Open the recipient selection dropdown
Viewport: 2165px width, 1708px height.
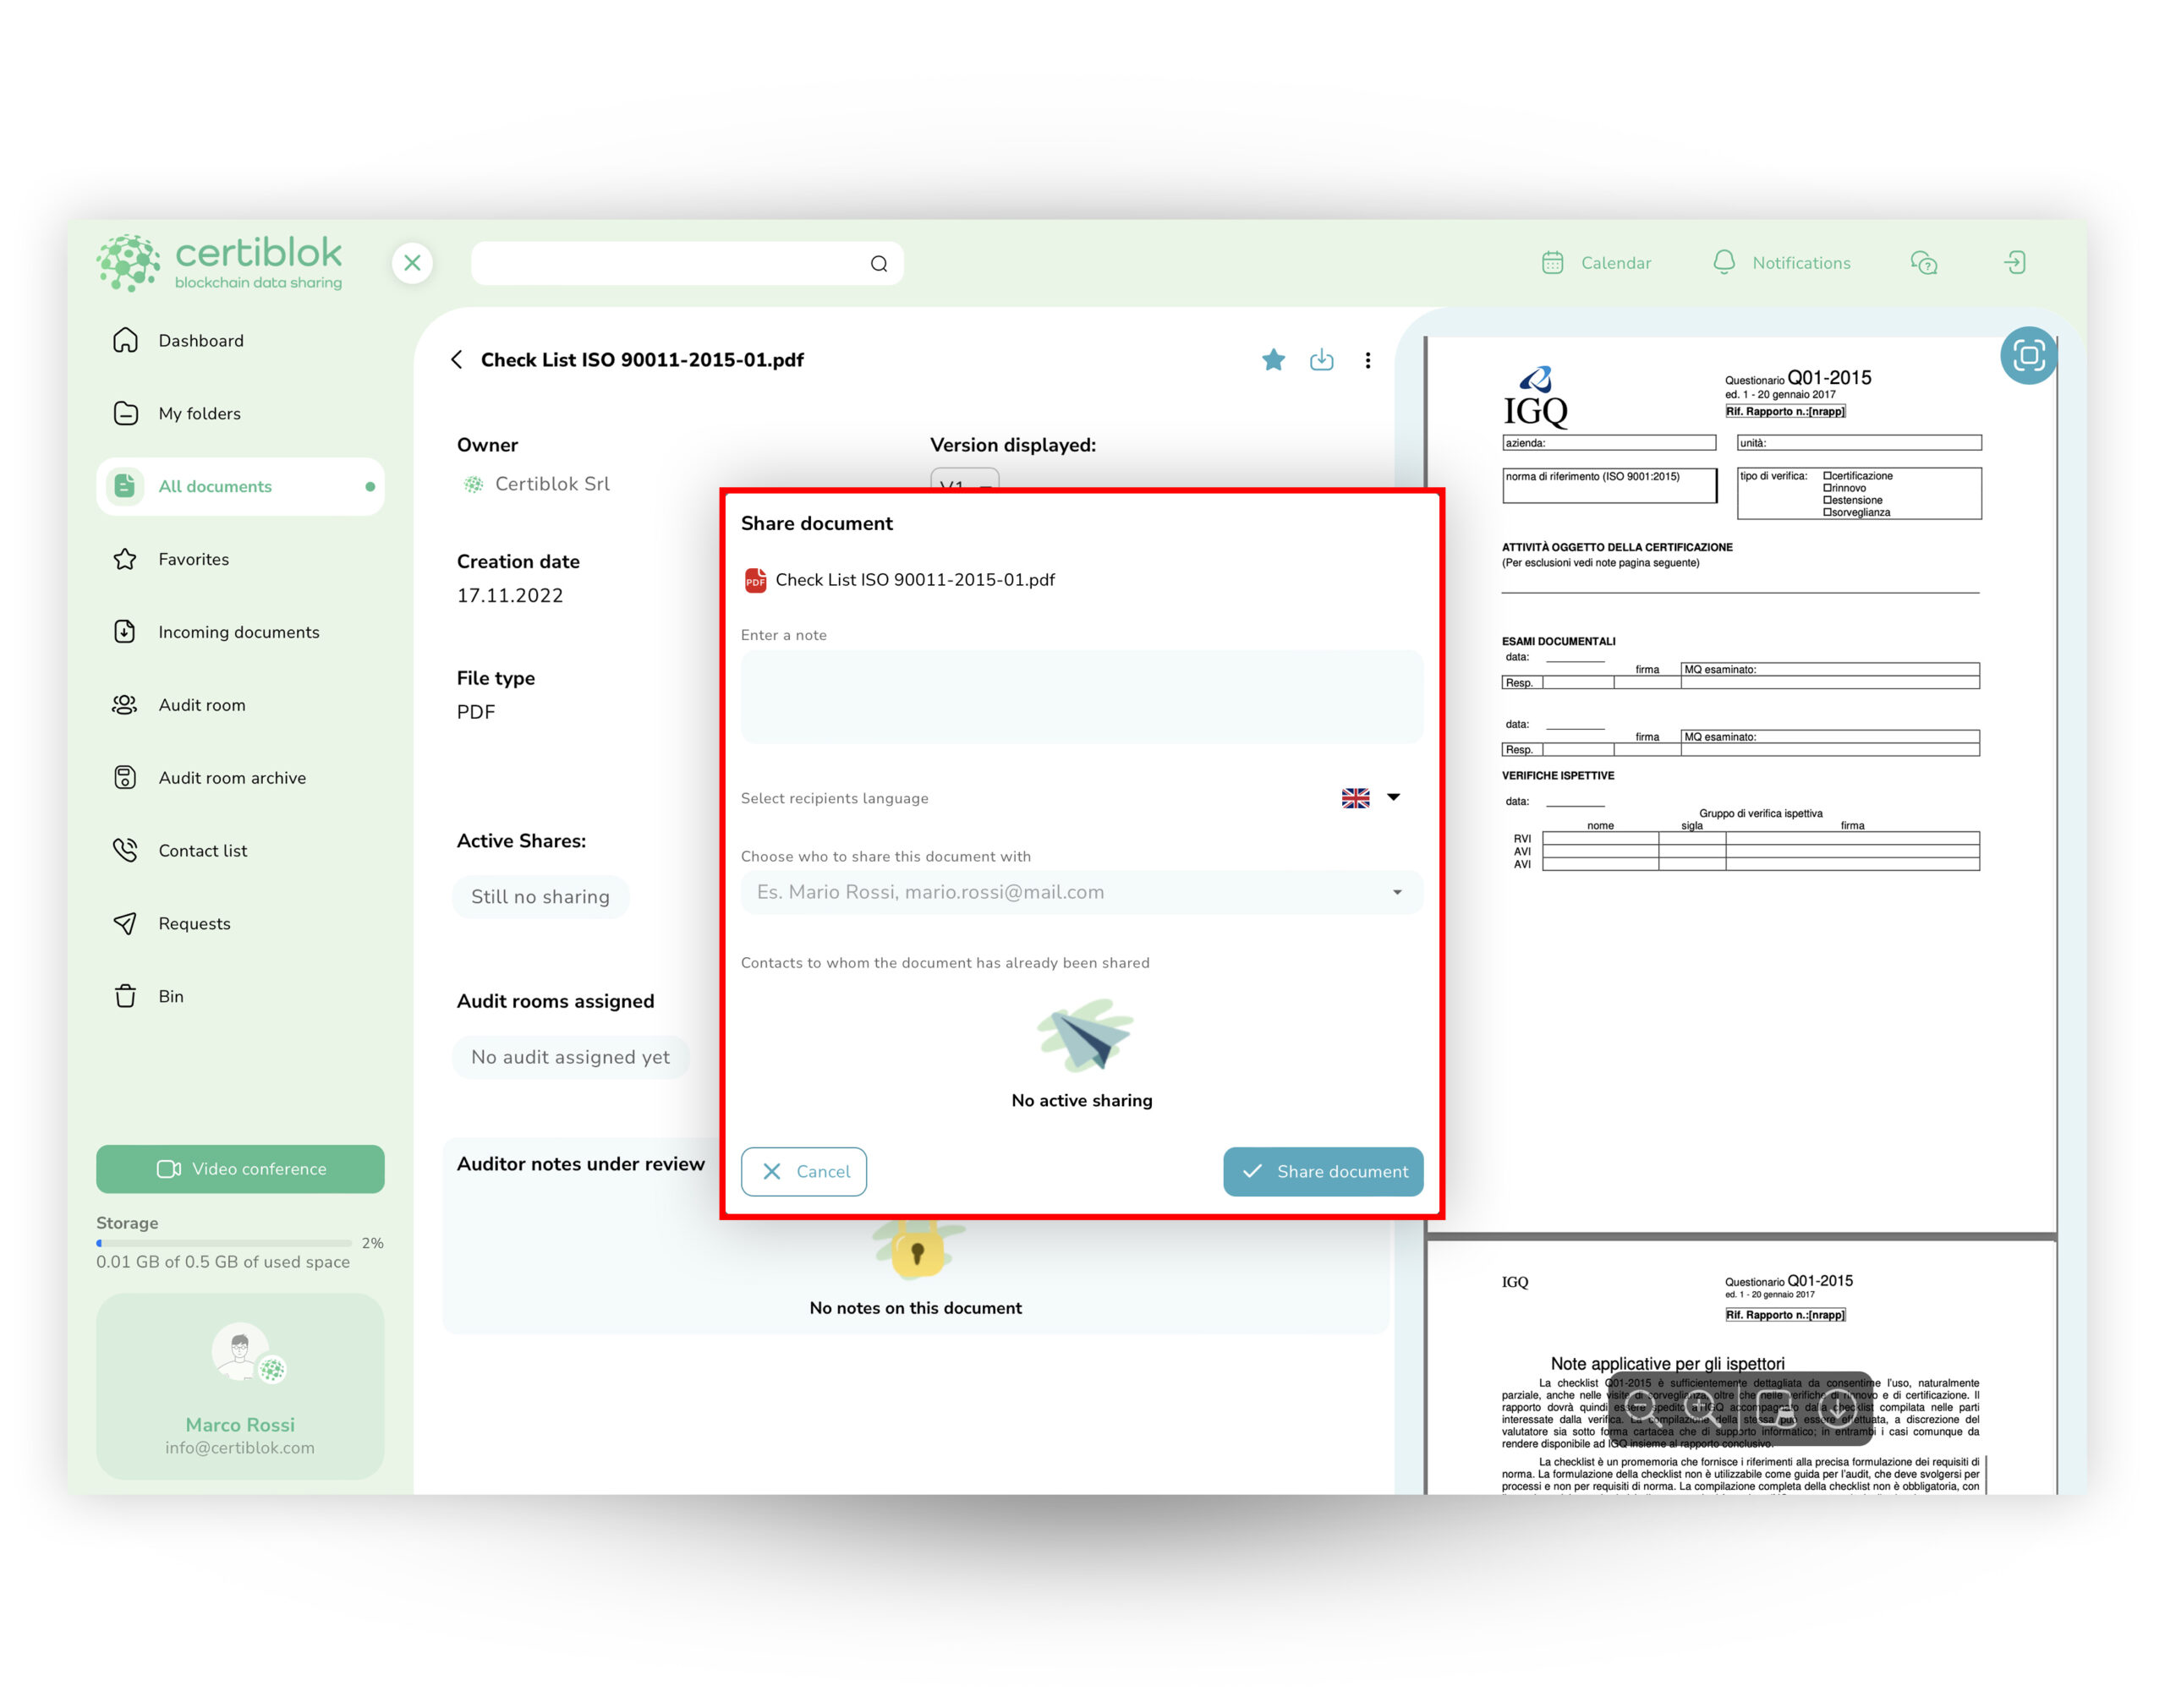click(x=1395, y=893)
